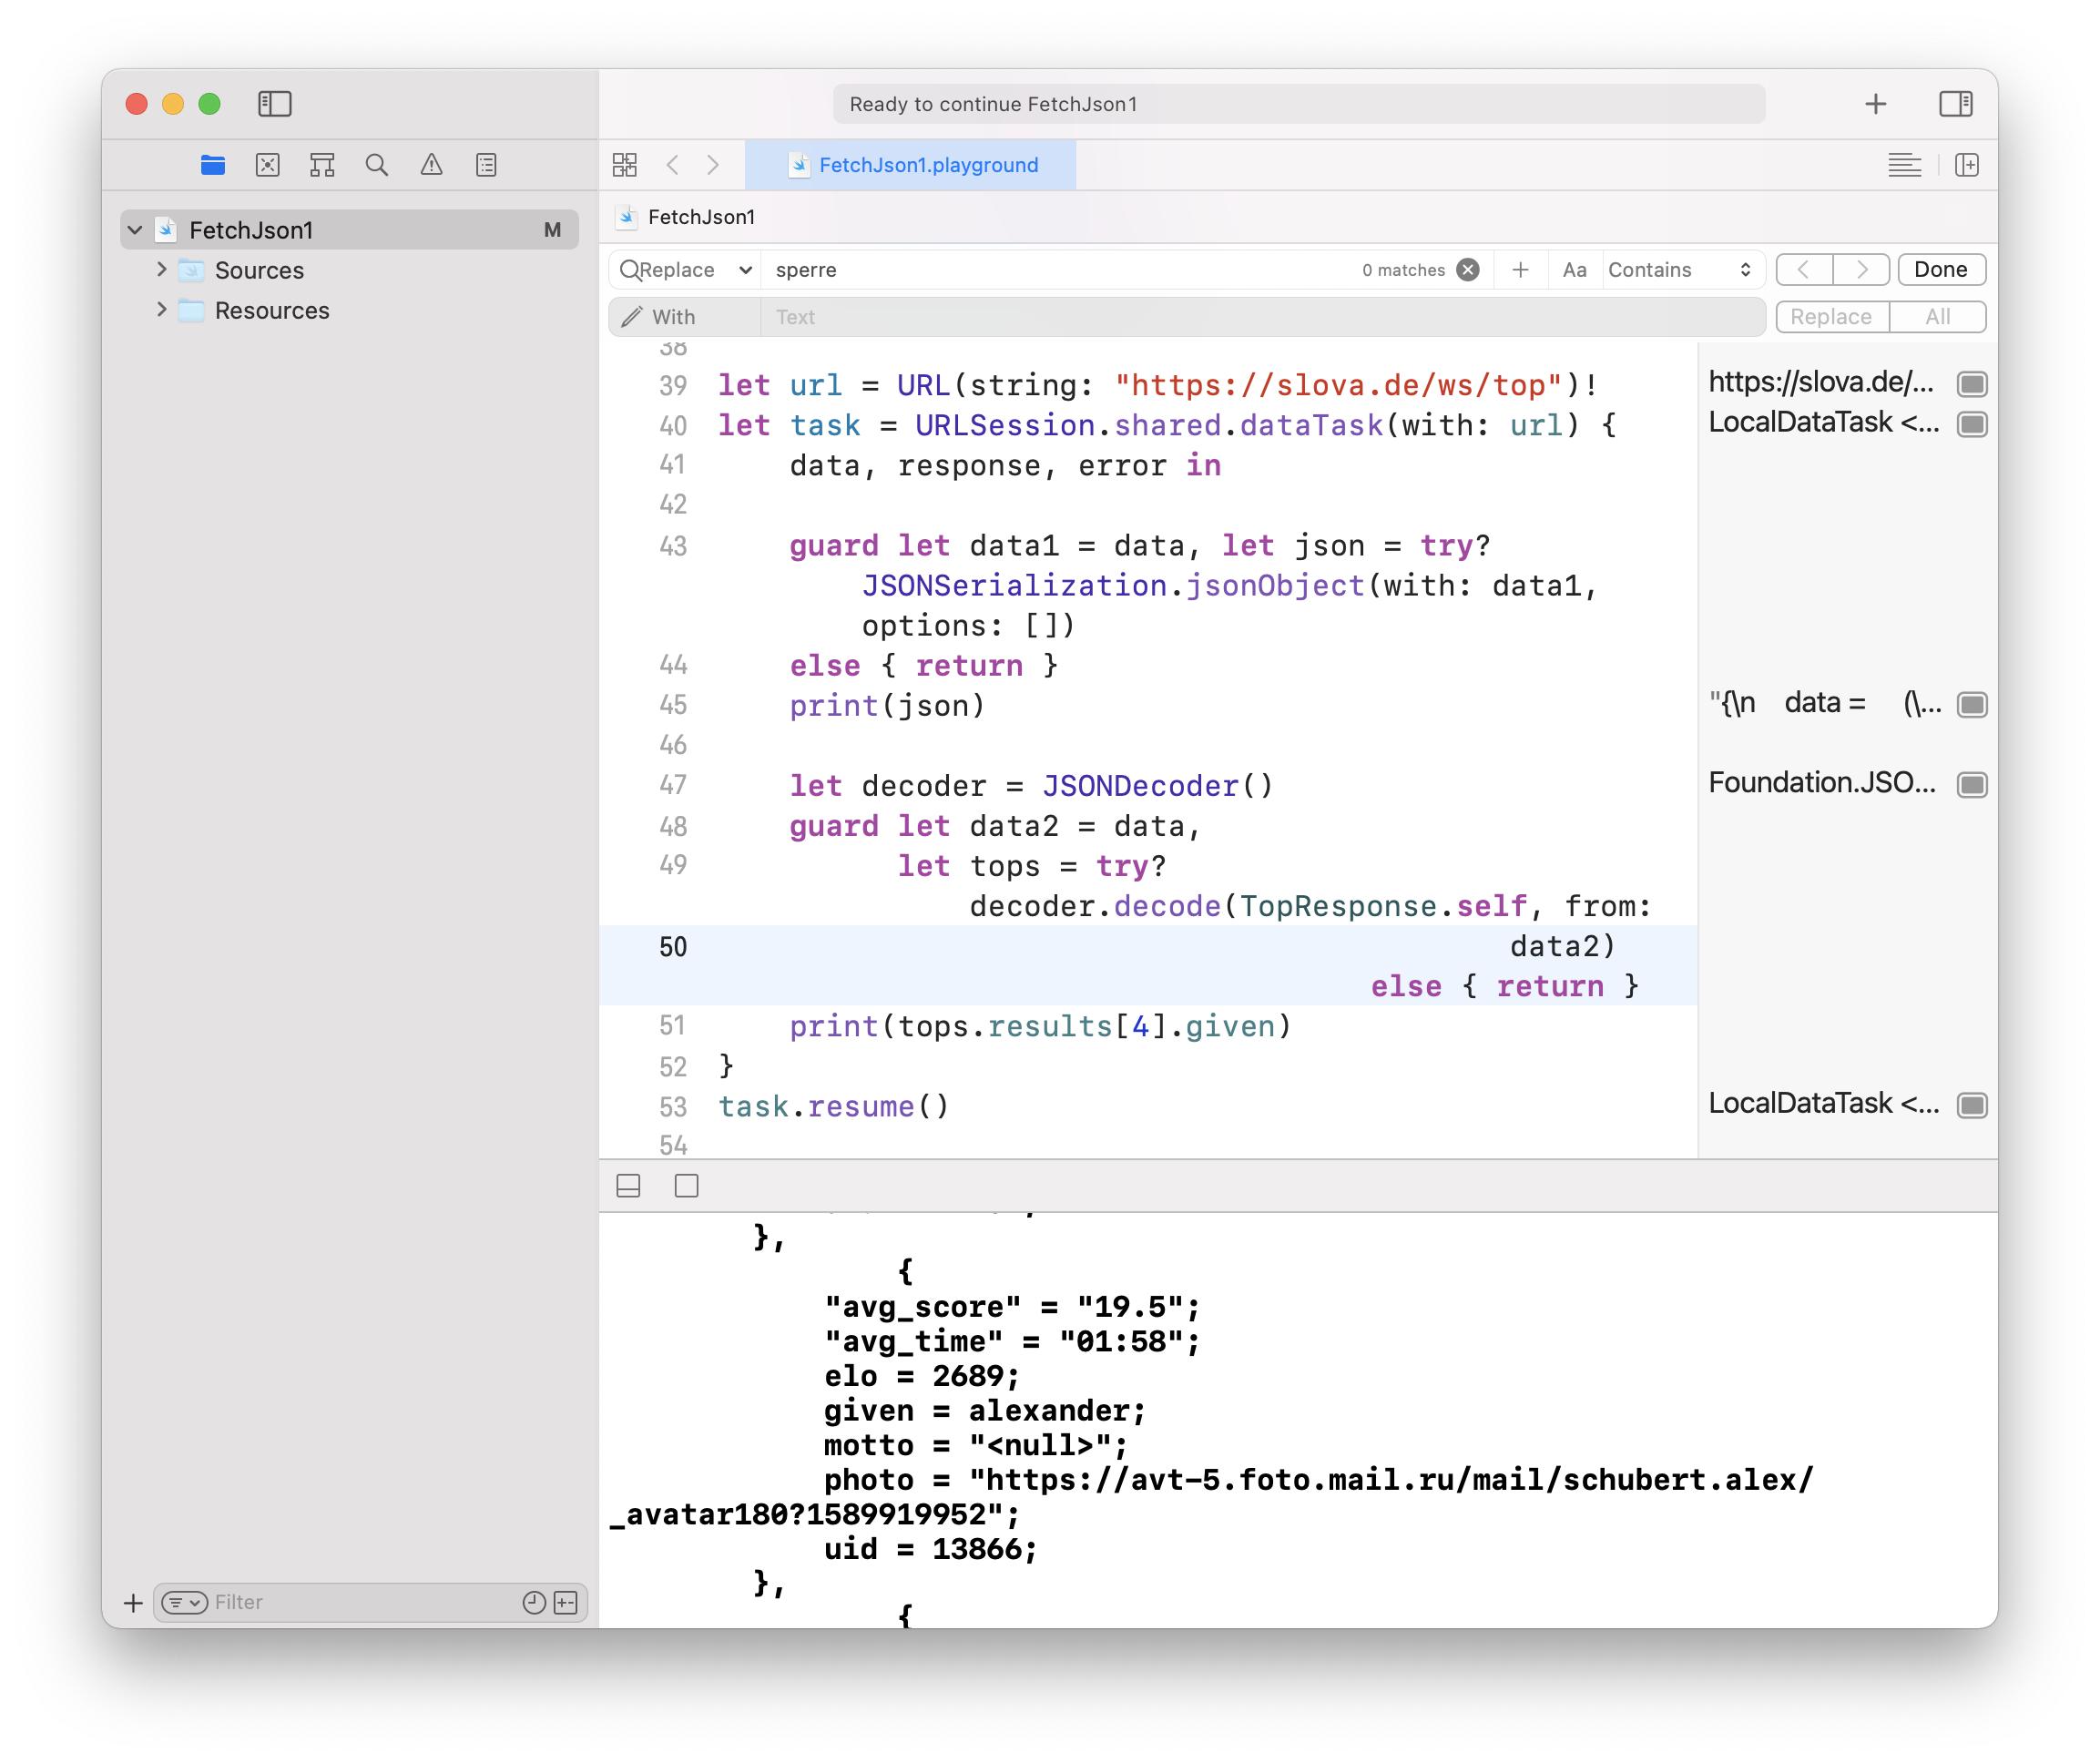The image size is (2100, 1763).
Task: Add an editor on the right
Action: point(1966,165)
